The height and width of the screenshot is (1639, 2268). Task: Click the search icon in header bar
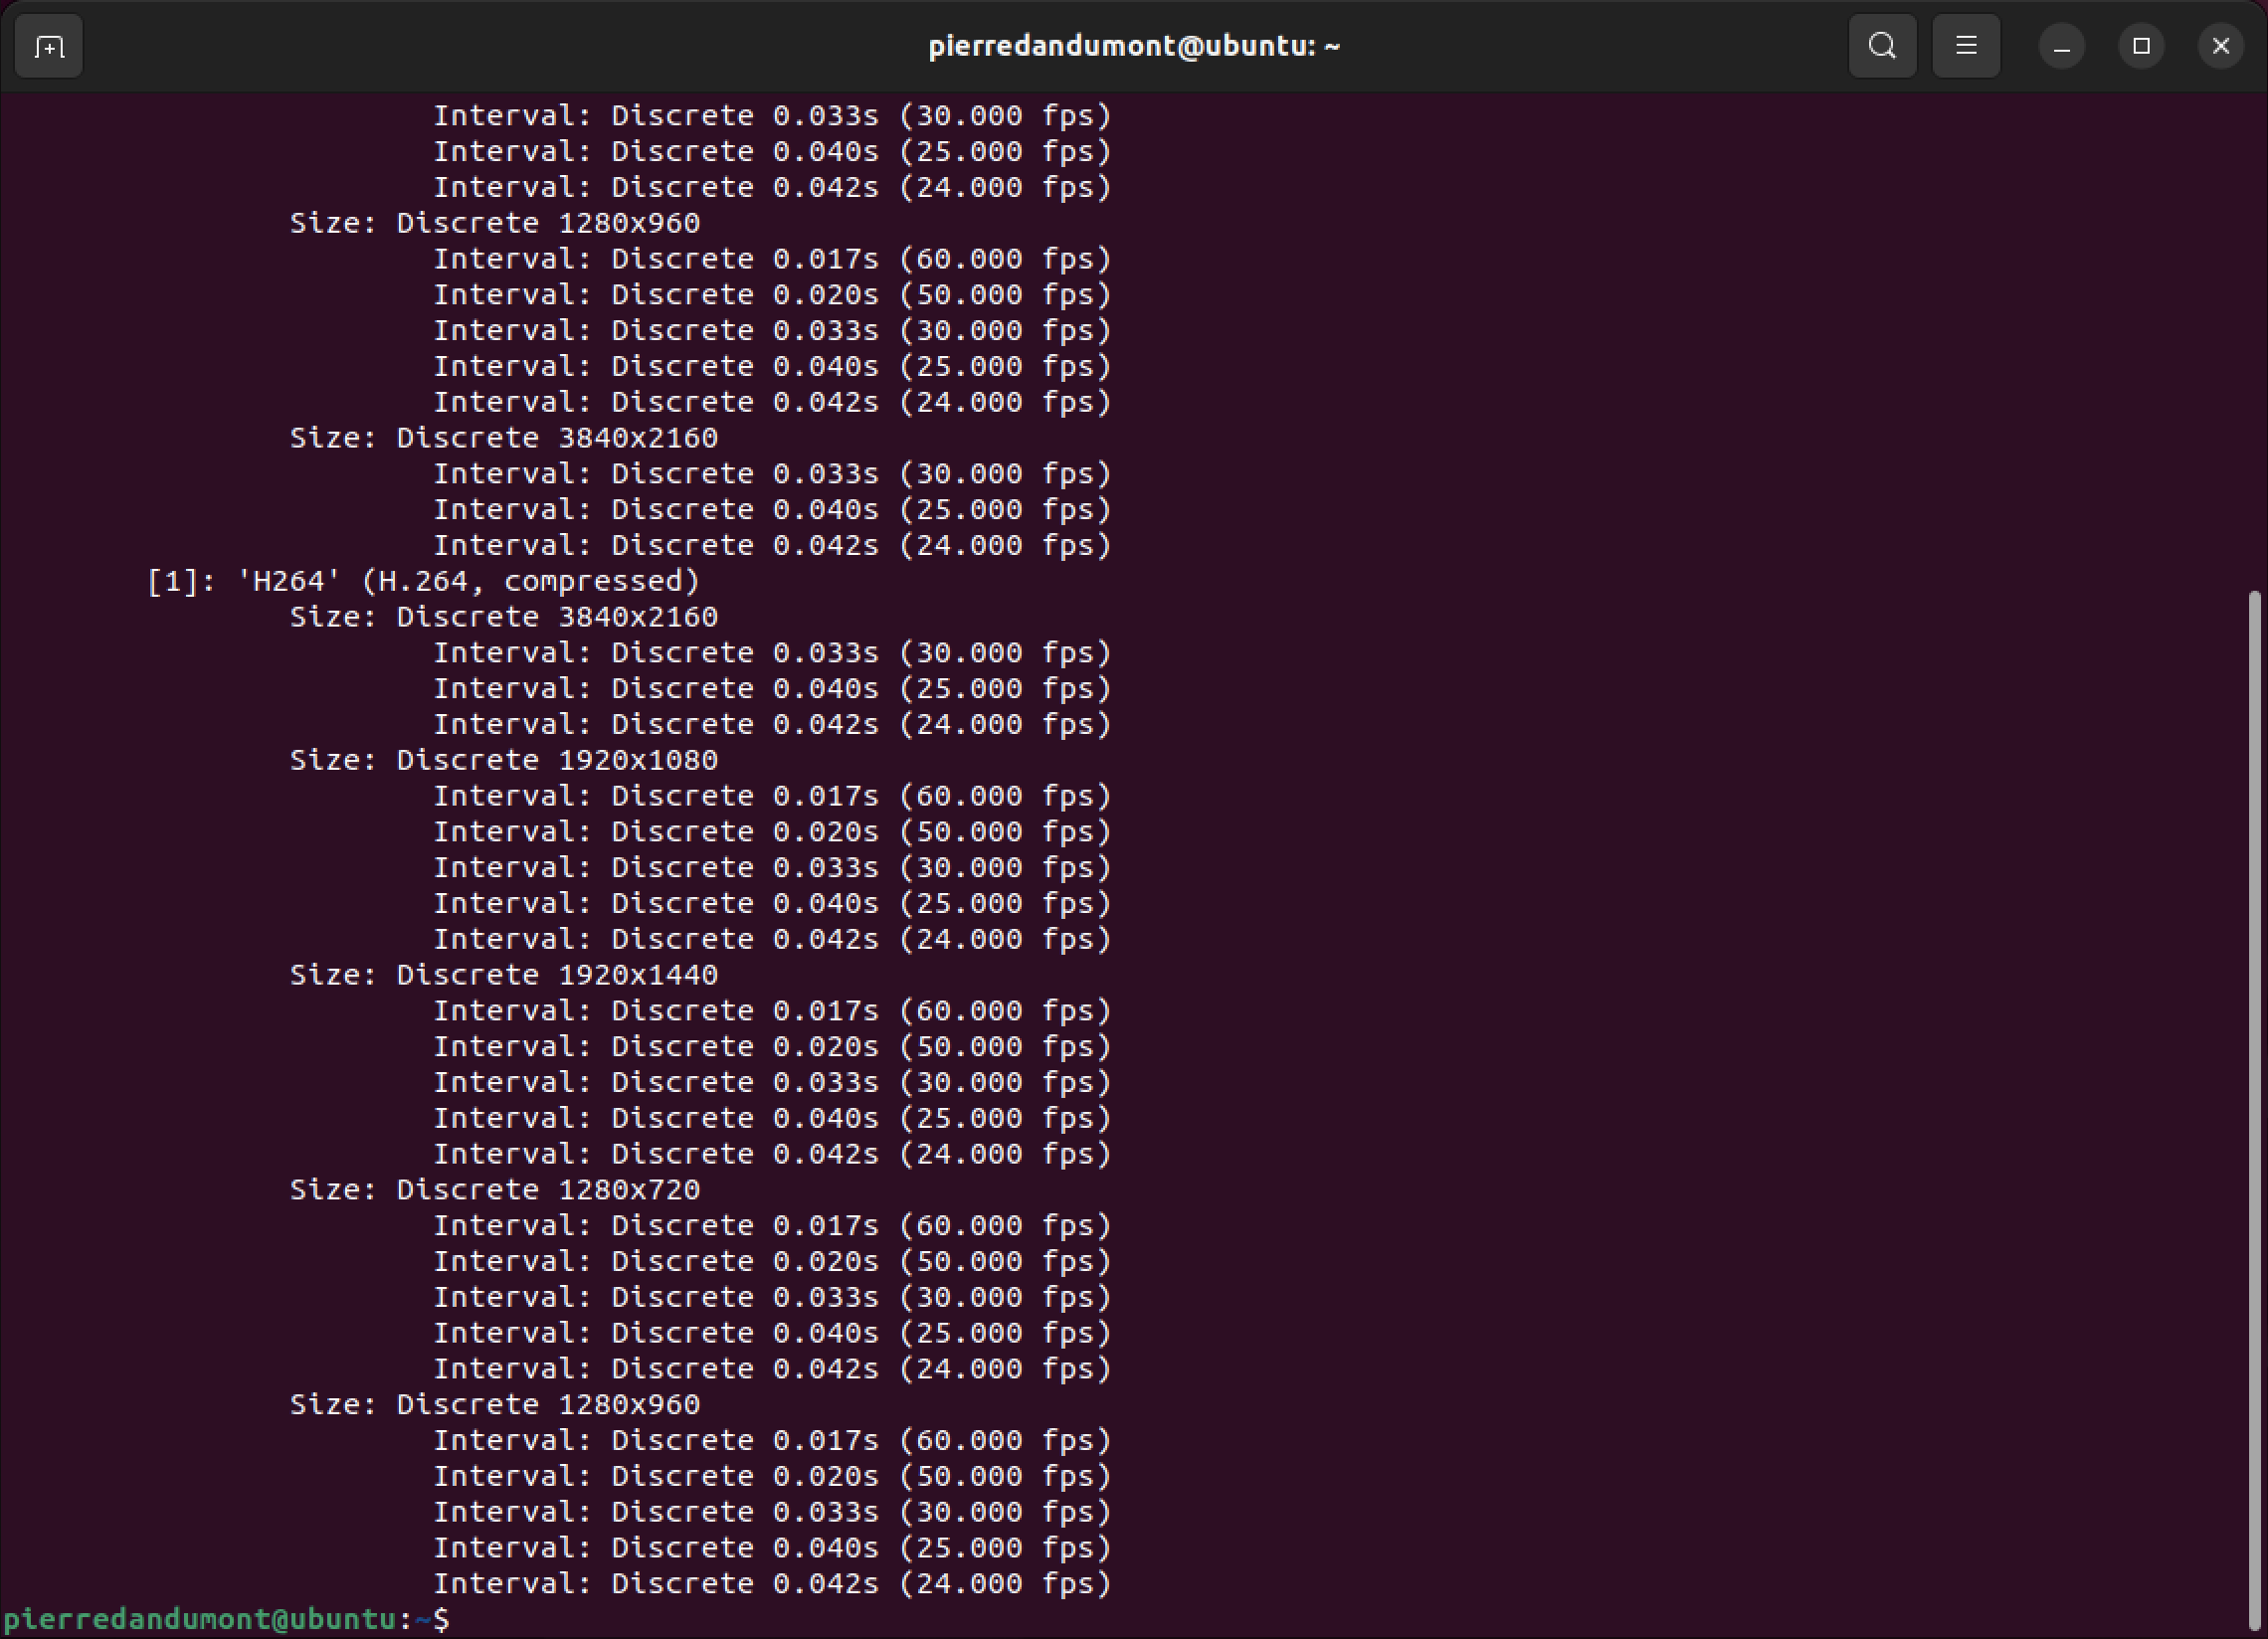pos(1882,46)
